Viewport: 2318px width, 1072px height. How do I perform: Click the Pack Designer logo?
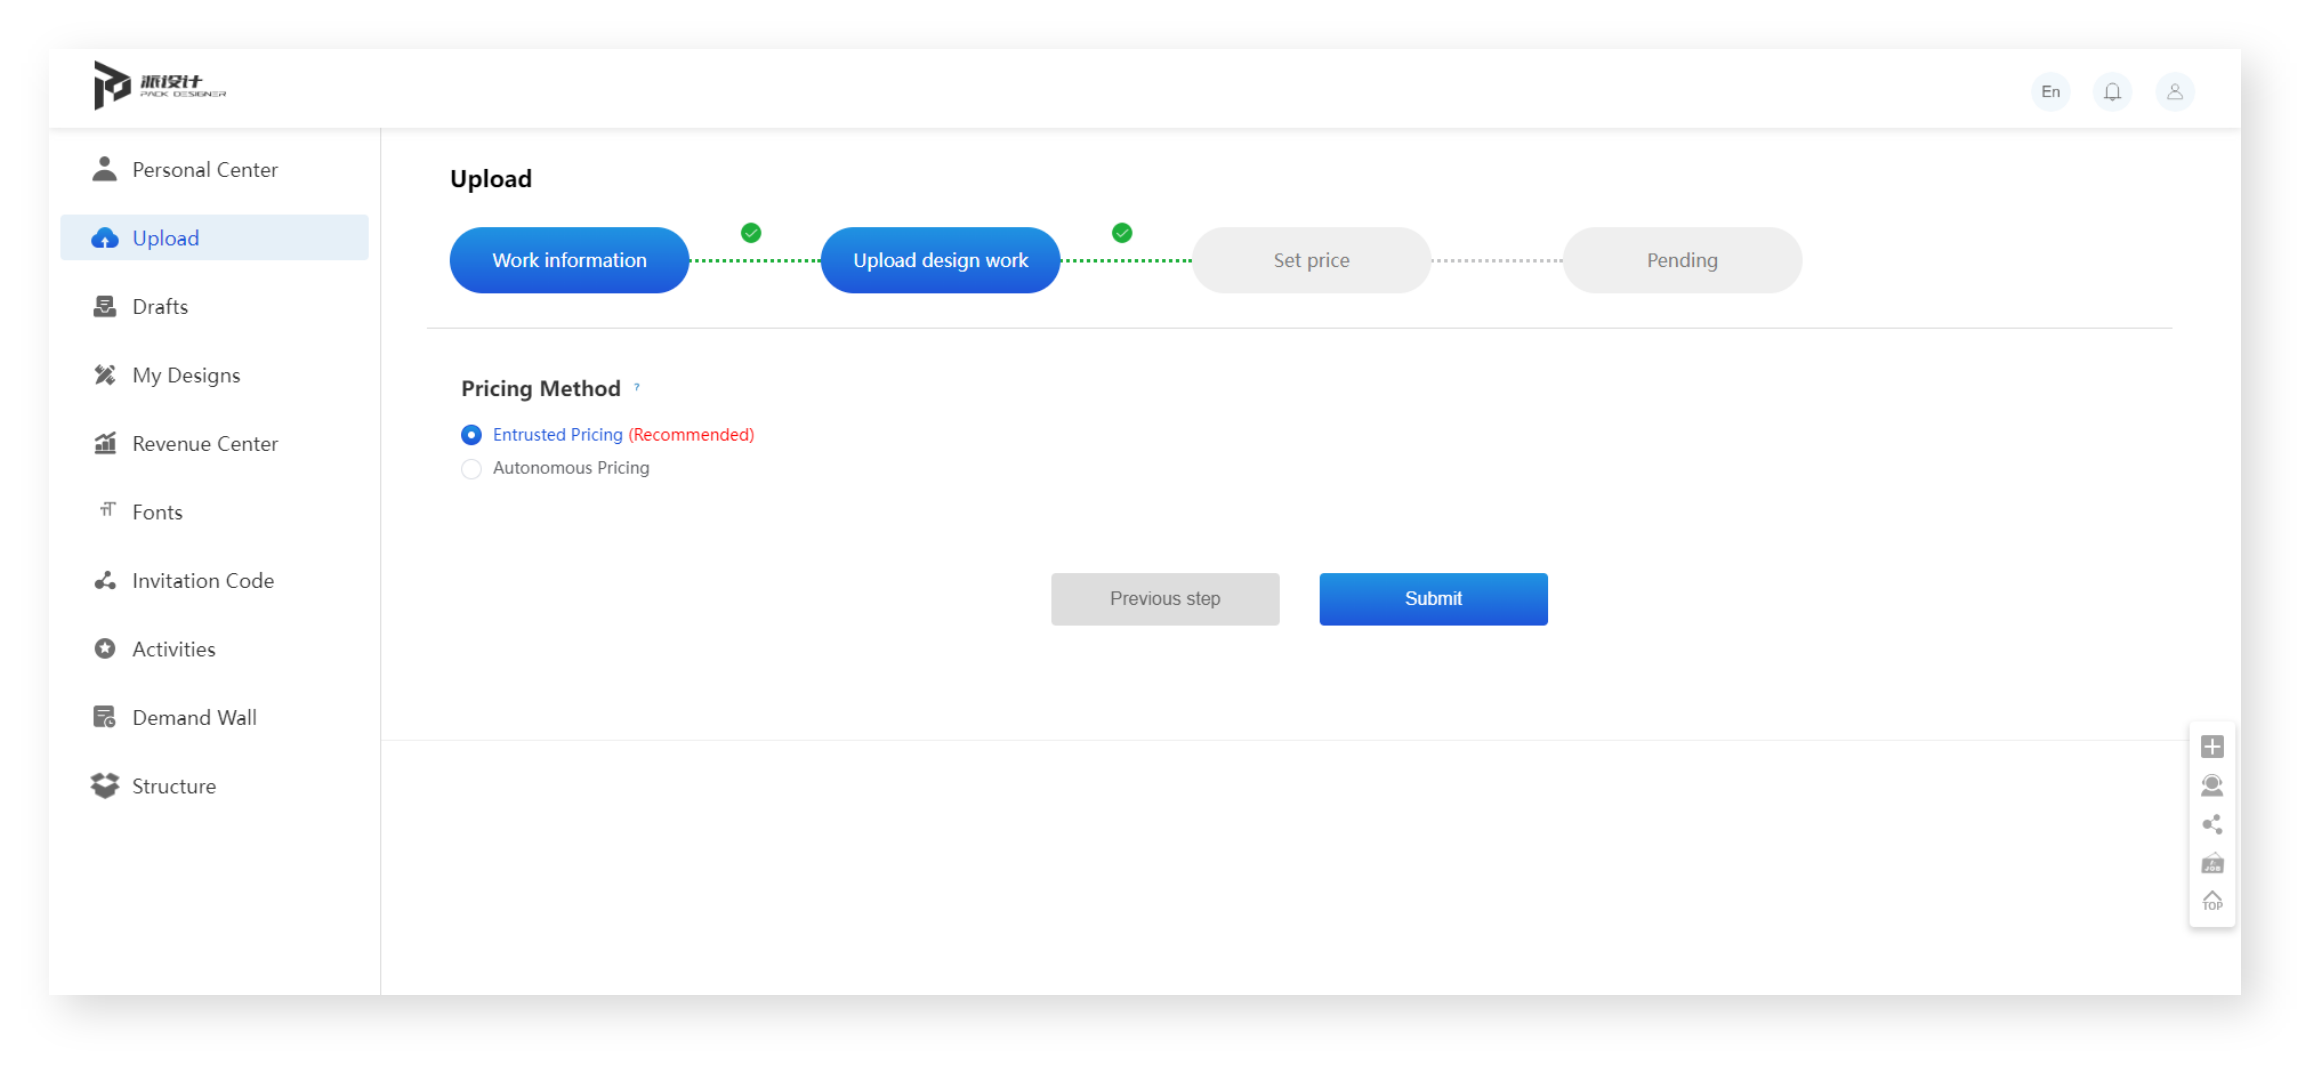pos(160,86)
